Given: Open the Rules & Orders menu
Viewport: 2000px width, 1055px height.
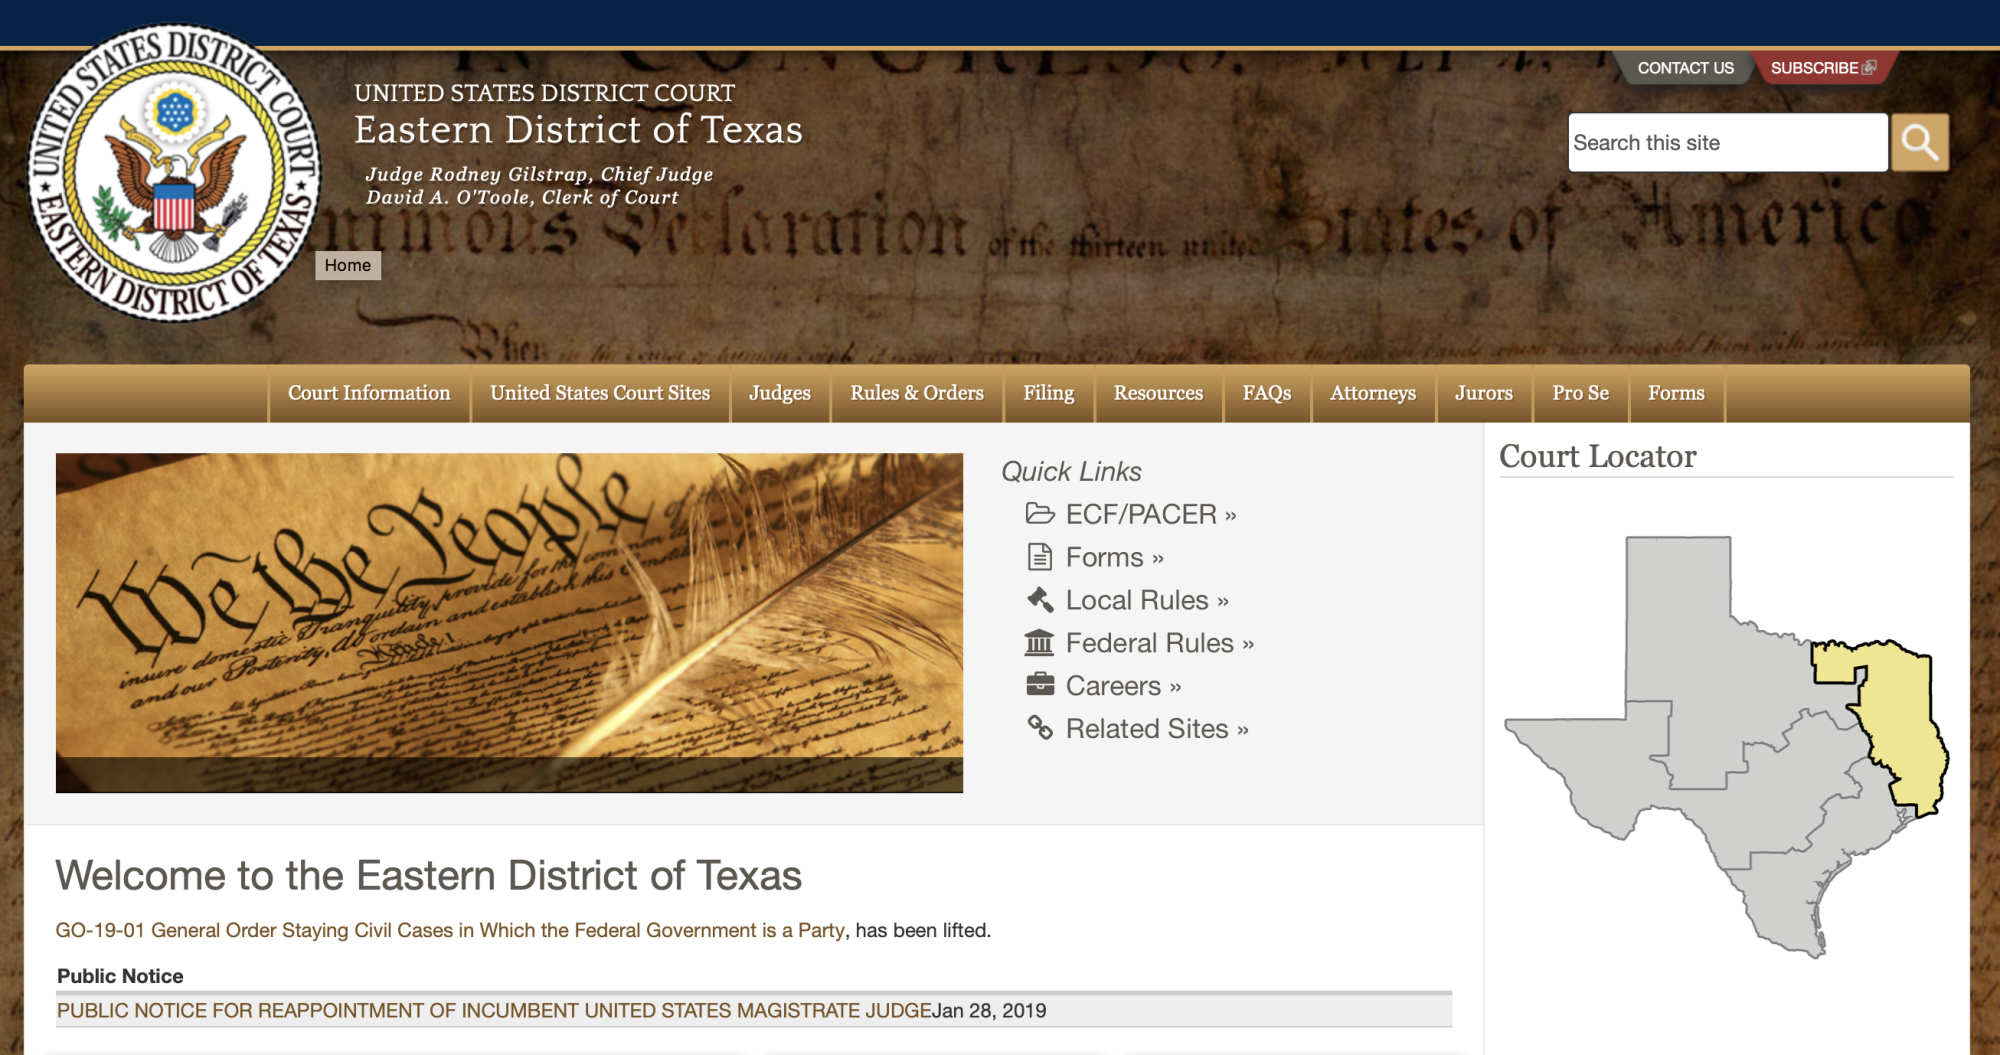Looking at the screenshot, I should (x=917, y=393).
